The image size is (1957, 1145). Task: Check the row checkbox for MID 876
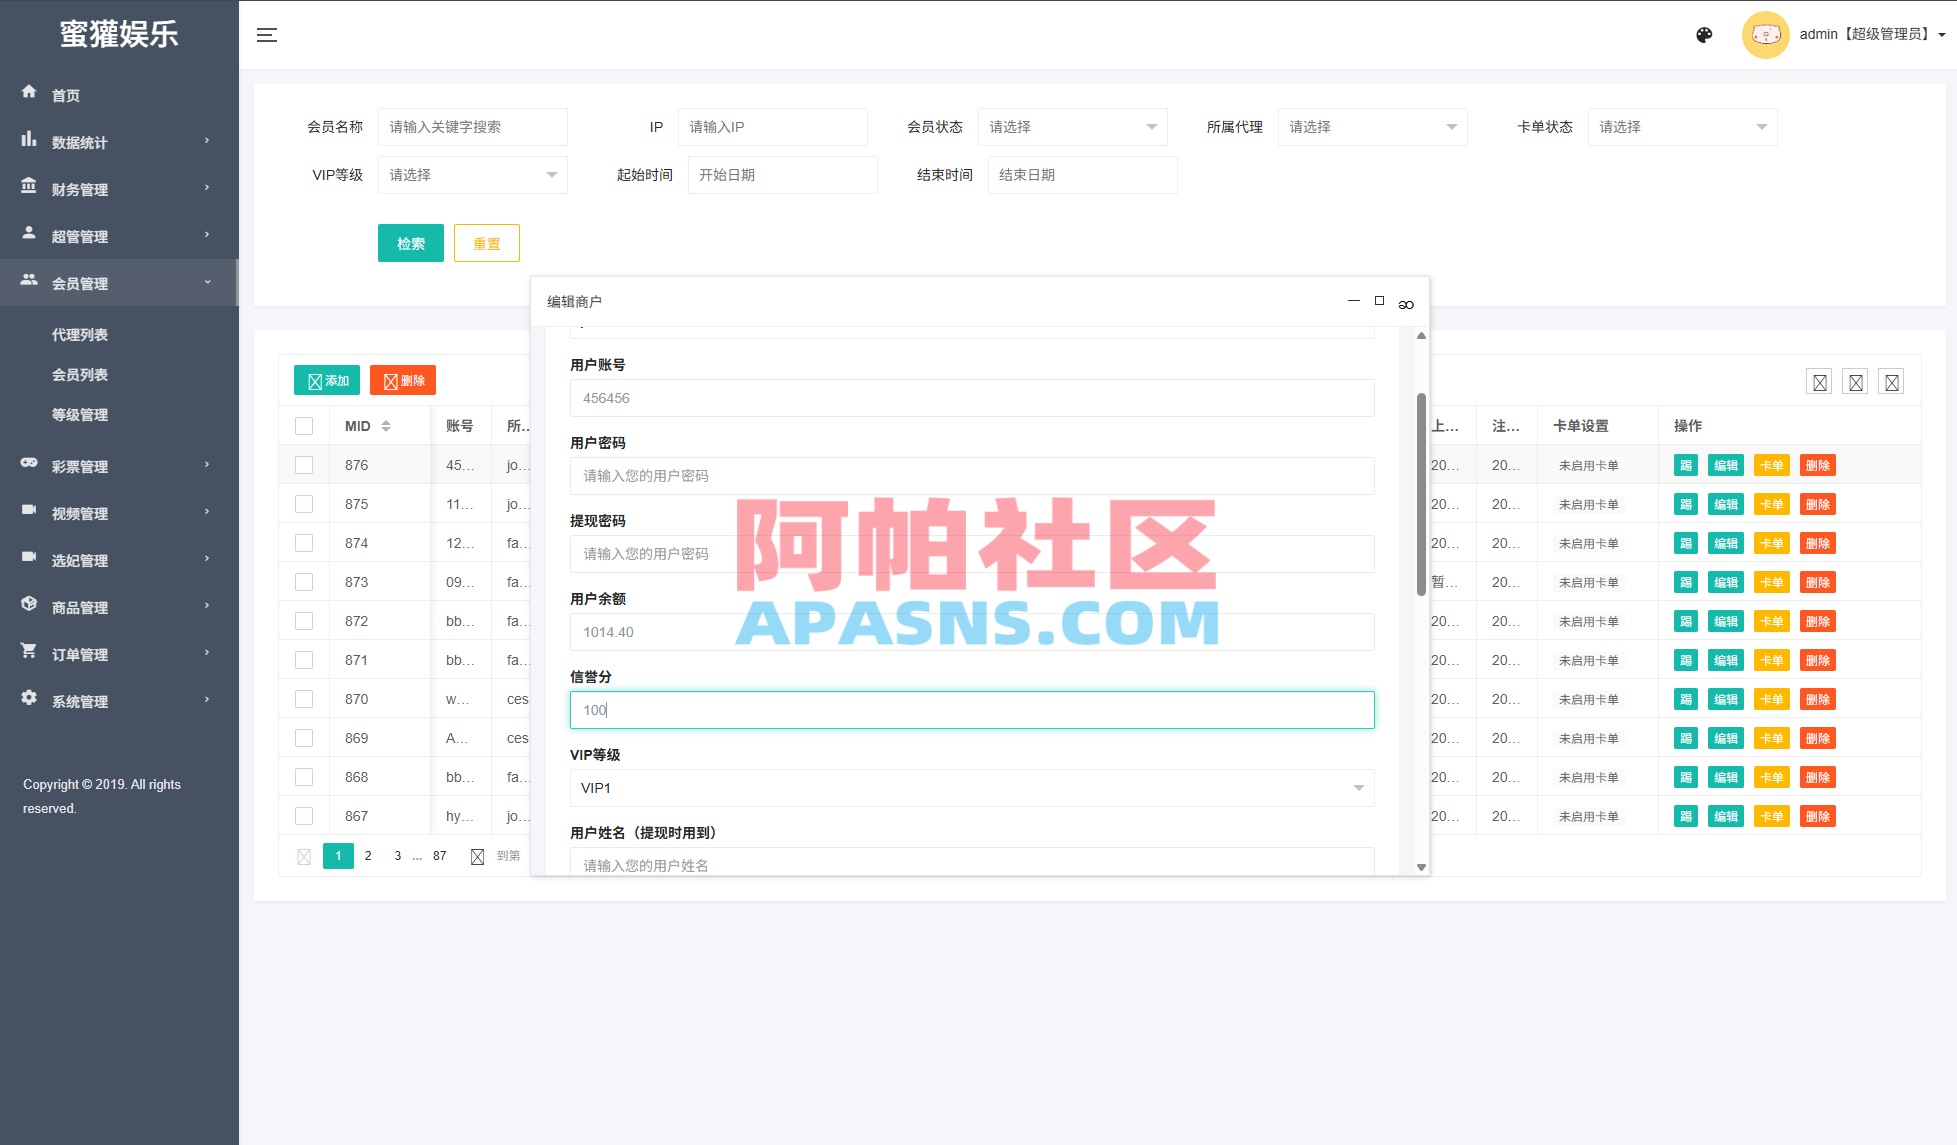[x=304, y=464]
